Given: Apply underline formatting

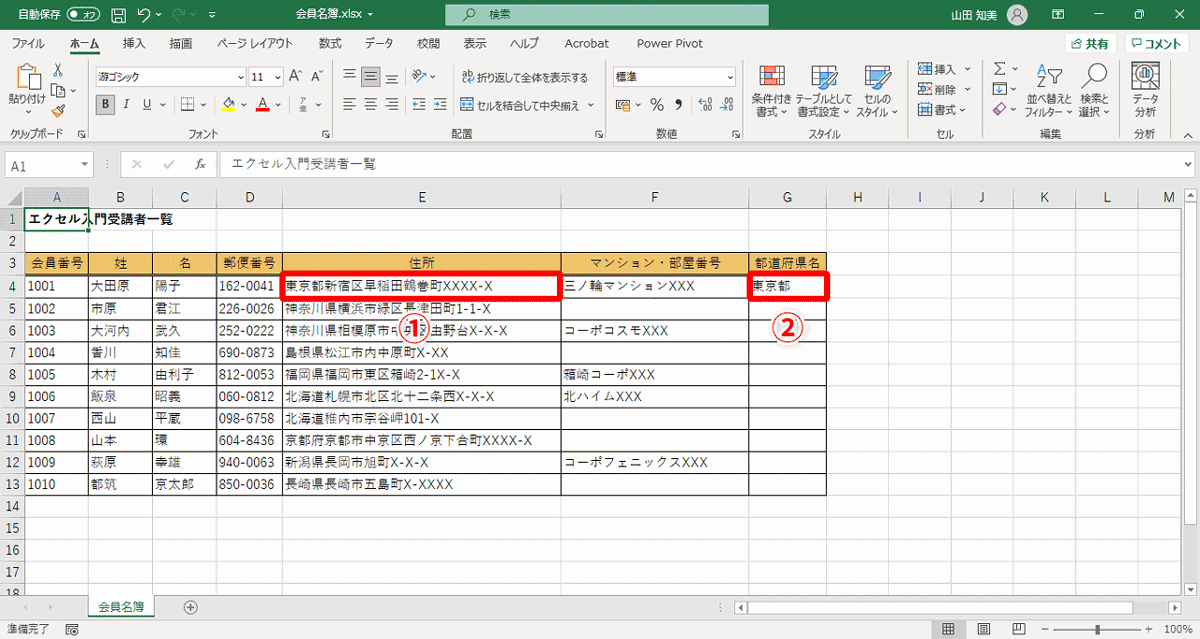Looking at the screenshot, I should 147,104.
